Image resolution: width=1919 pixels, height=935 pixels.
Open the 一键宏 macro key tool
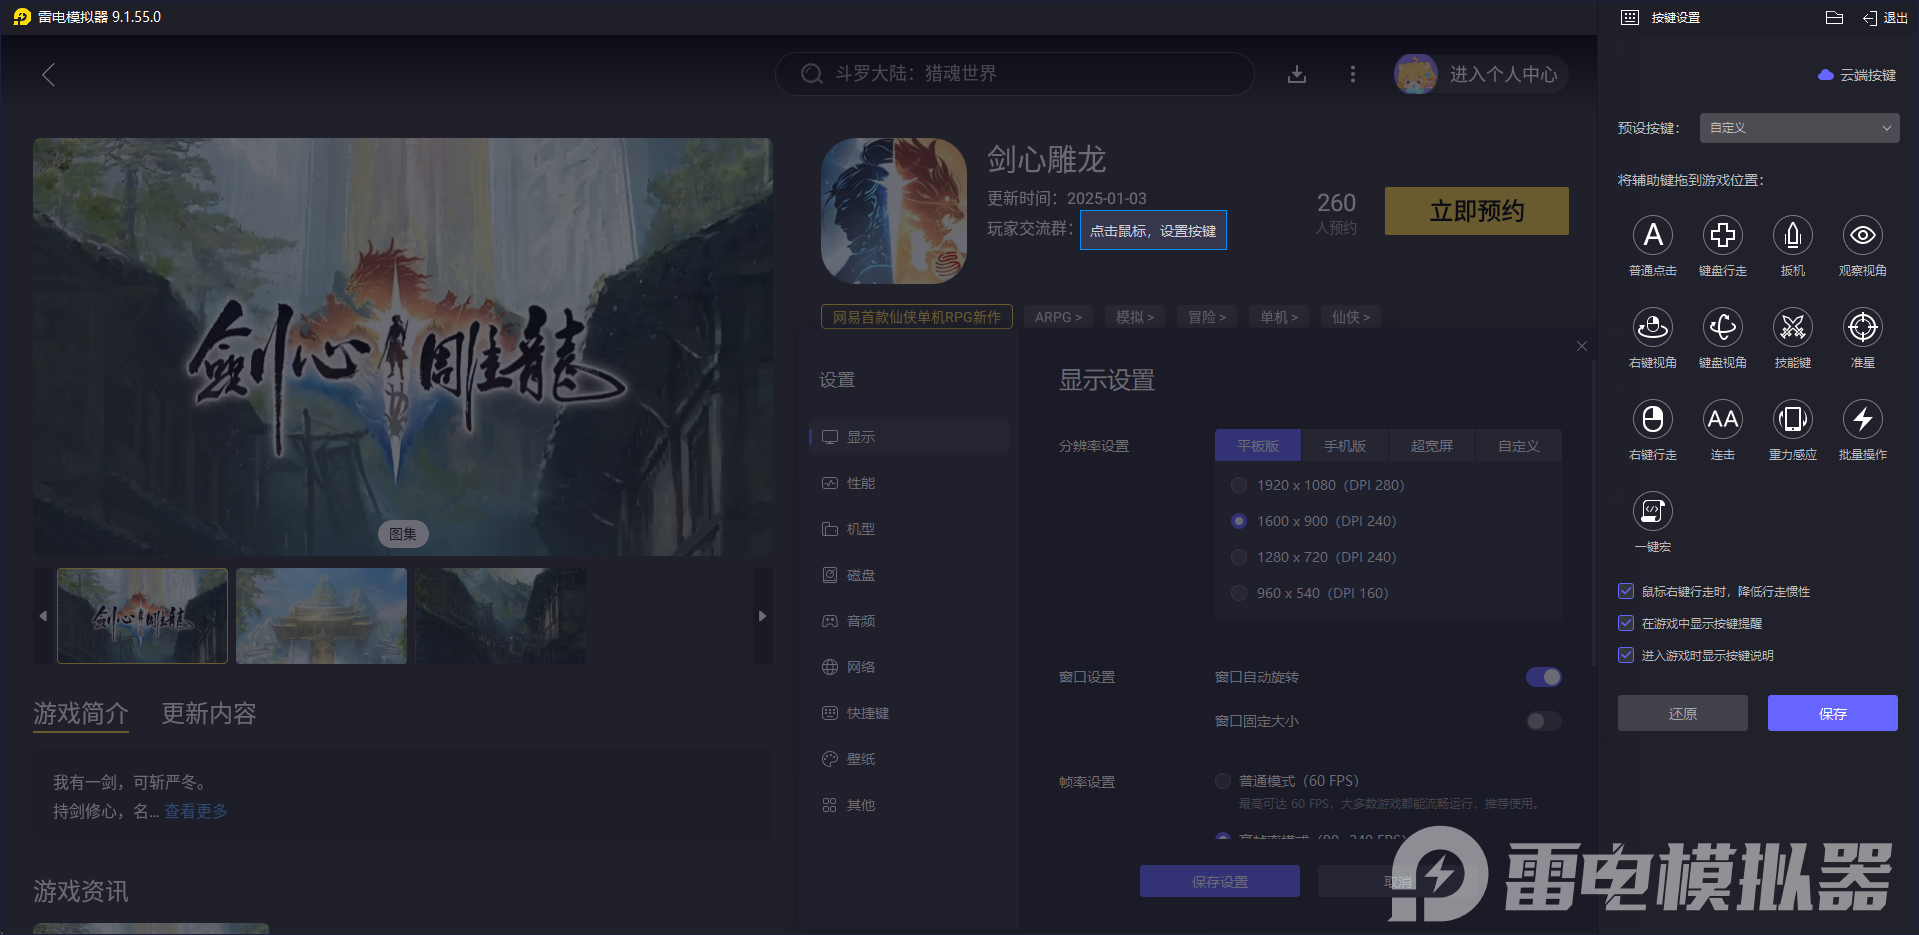(x=1652, y=511)
